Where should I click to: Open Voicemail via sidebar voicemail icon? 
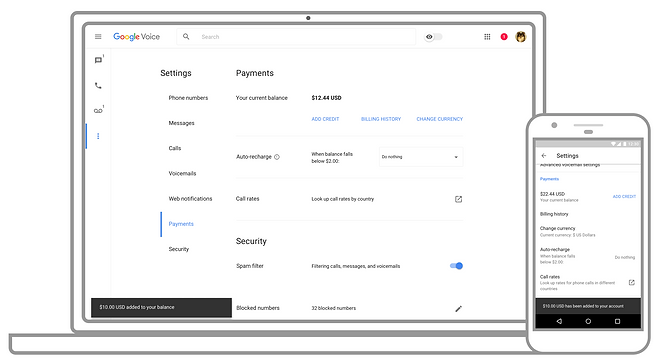tap(98, 111)
